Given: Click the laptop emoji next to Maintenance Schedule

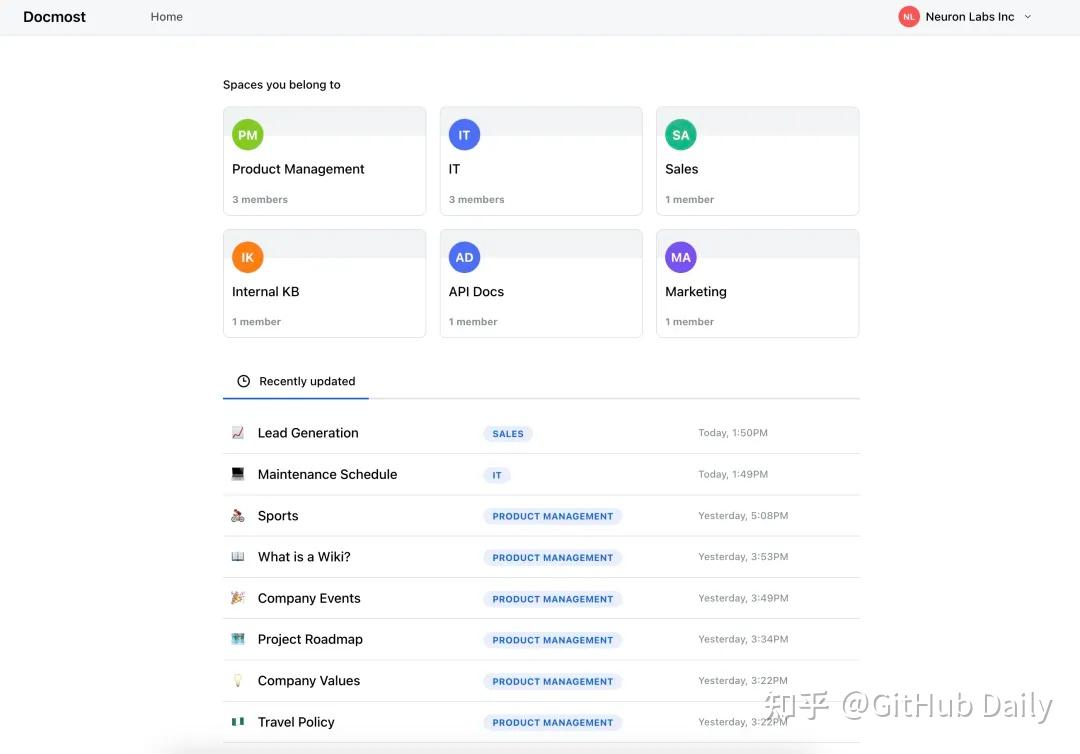Looking at the screenshot, I should (238, 474).
